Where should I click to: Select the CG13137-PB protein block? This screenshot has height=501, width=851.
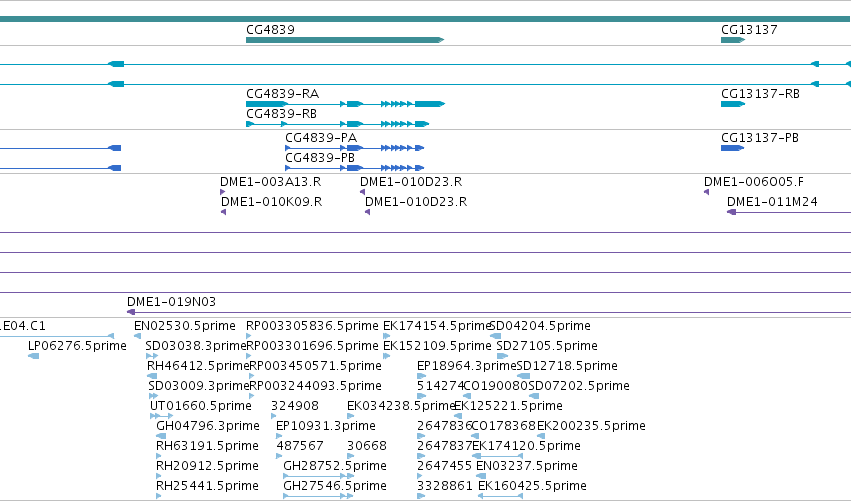(x=732, y=148)
